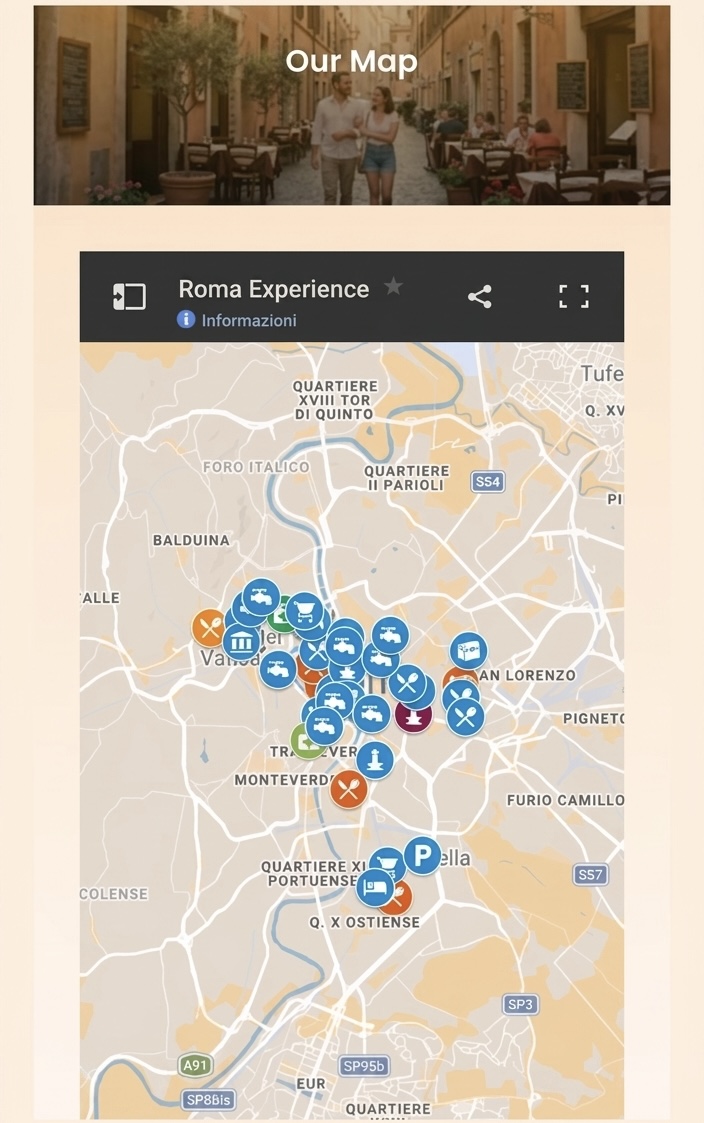
Task: Select faucet marker left of maroon fountain
Action: coord(371,713)
